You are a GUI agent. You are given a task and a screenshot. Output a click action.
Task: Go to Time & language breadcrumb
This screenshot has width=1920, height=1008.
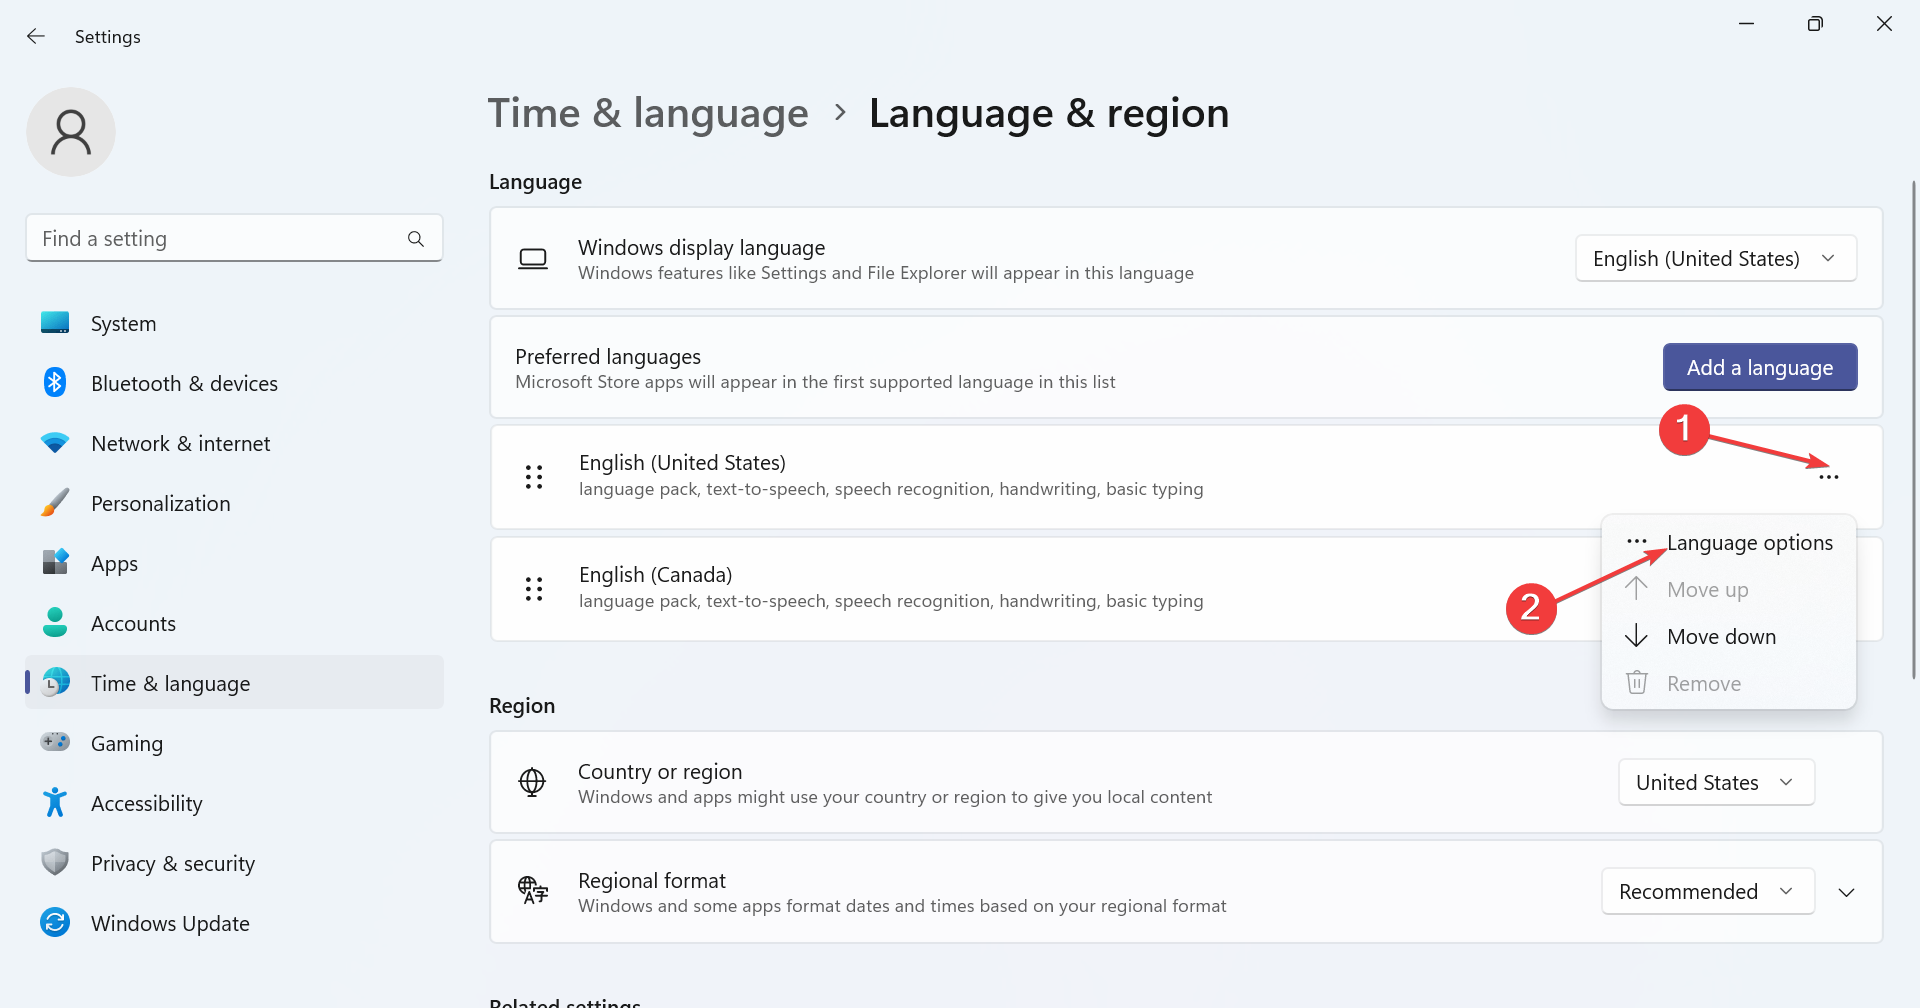coord(648,113)
